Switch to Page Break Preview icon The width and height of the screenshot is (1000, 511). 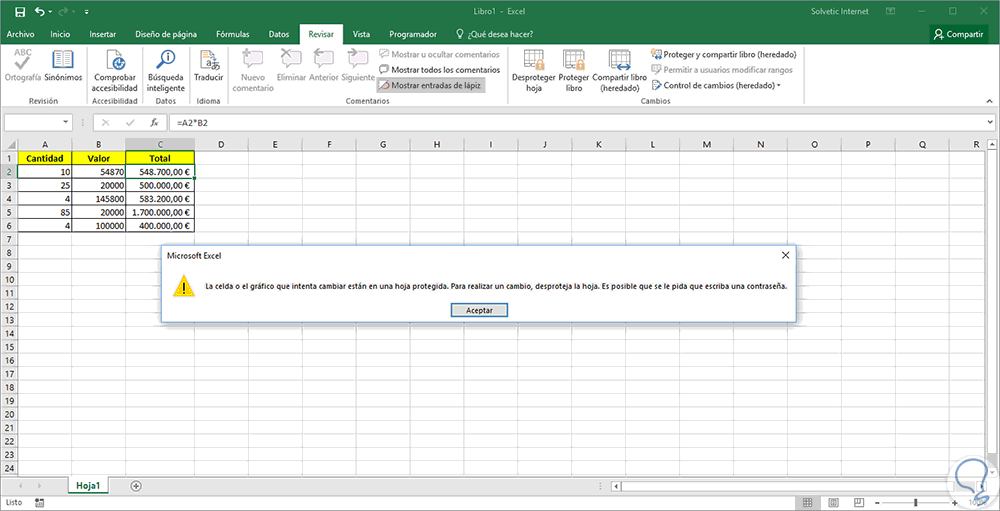(x=860, y=503)
